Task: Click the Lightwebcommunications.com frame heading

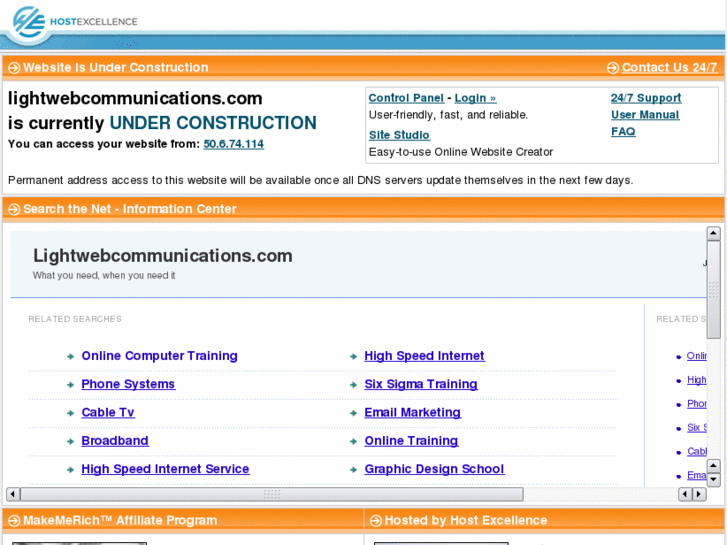Action: tap(163, 256)
